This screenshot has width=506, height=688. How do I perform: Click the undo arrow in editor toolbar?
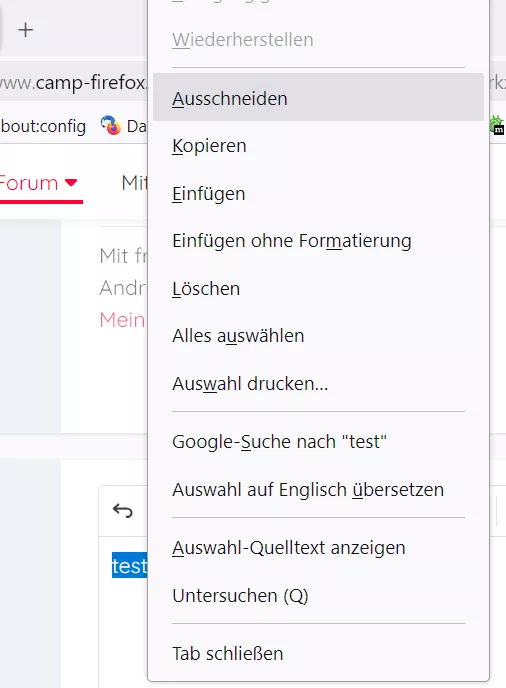point(122,510)
